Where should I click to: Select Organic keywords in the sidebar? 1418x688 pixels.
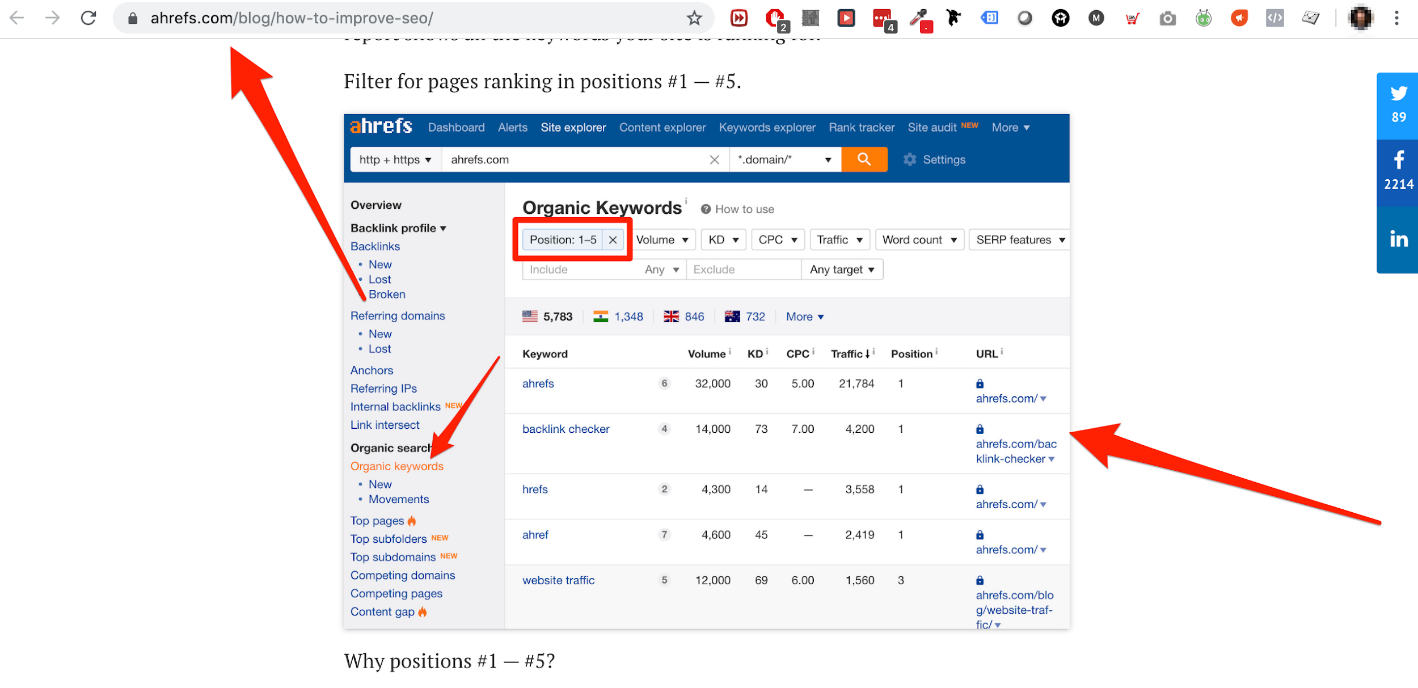click(397, 467)
